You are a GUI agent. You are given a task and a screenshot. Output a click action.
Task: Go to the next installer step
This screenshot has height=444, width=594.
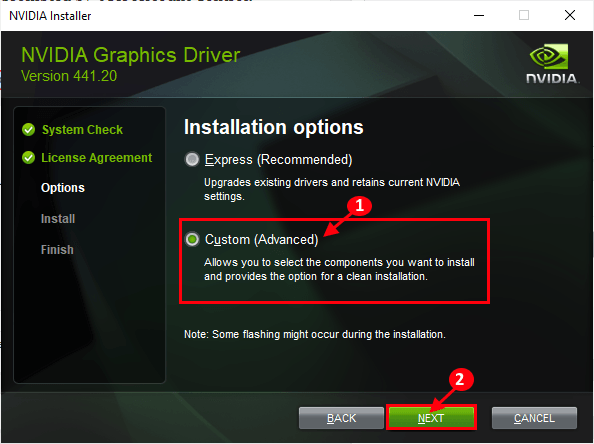point(431,418)
